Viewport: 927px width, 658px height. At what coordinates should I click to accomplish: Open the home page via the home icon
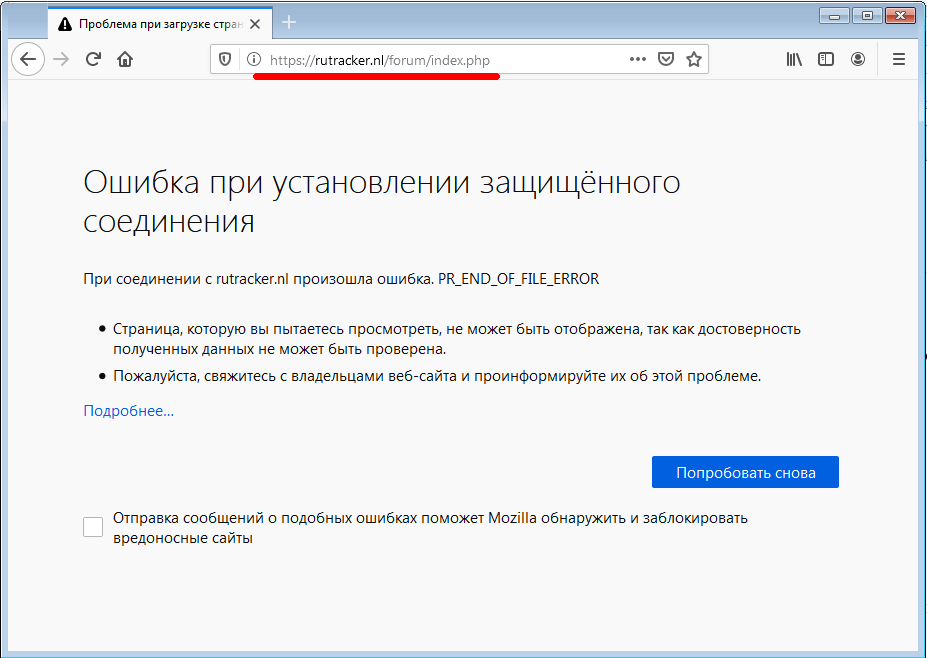click(125, 59)
